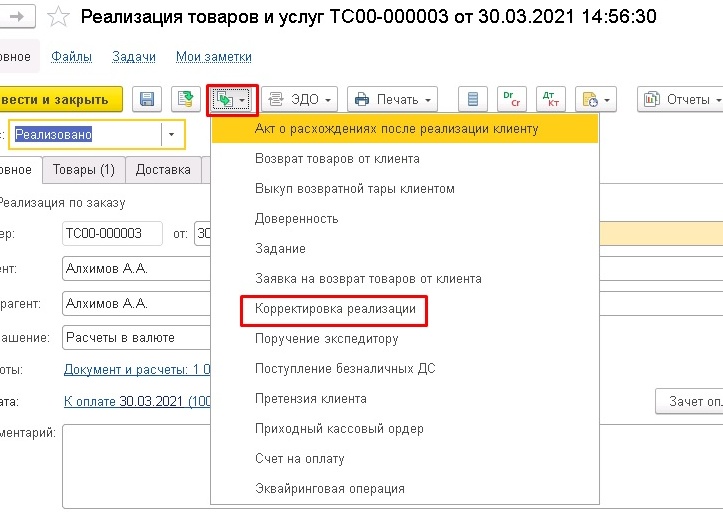Switch to the Доставка tab

163,170
